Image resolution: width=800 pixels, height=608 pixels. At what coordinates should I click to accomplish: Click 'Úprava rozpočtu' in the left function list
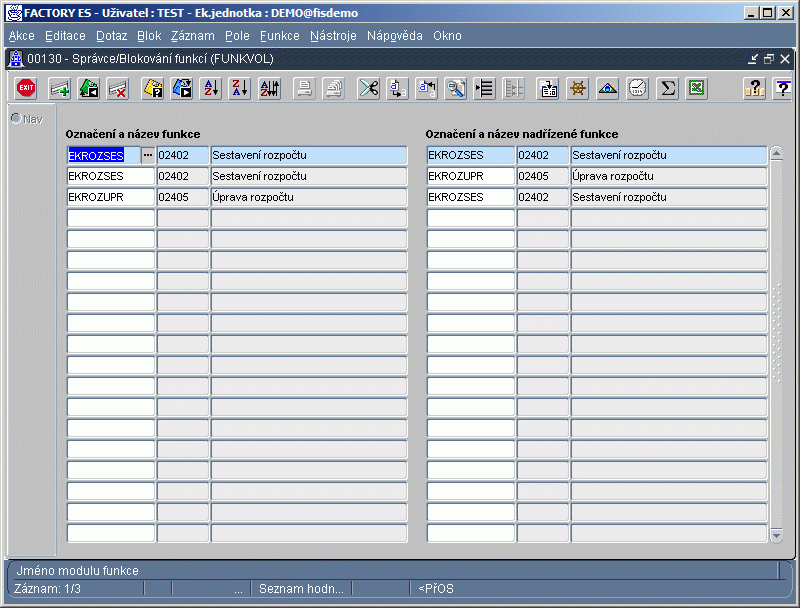309,197
